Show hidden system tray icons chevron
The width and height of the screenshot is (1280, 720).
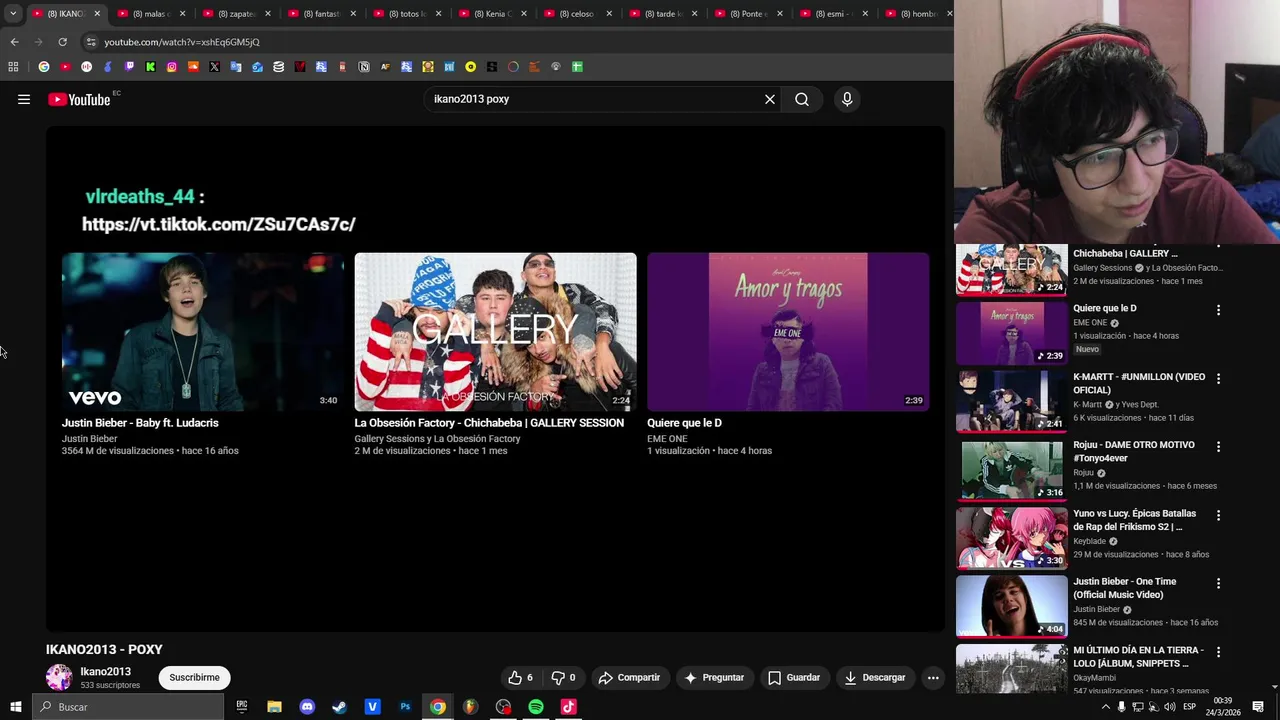1105,707
